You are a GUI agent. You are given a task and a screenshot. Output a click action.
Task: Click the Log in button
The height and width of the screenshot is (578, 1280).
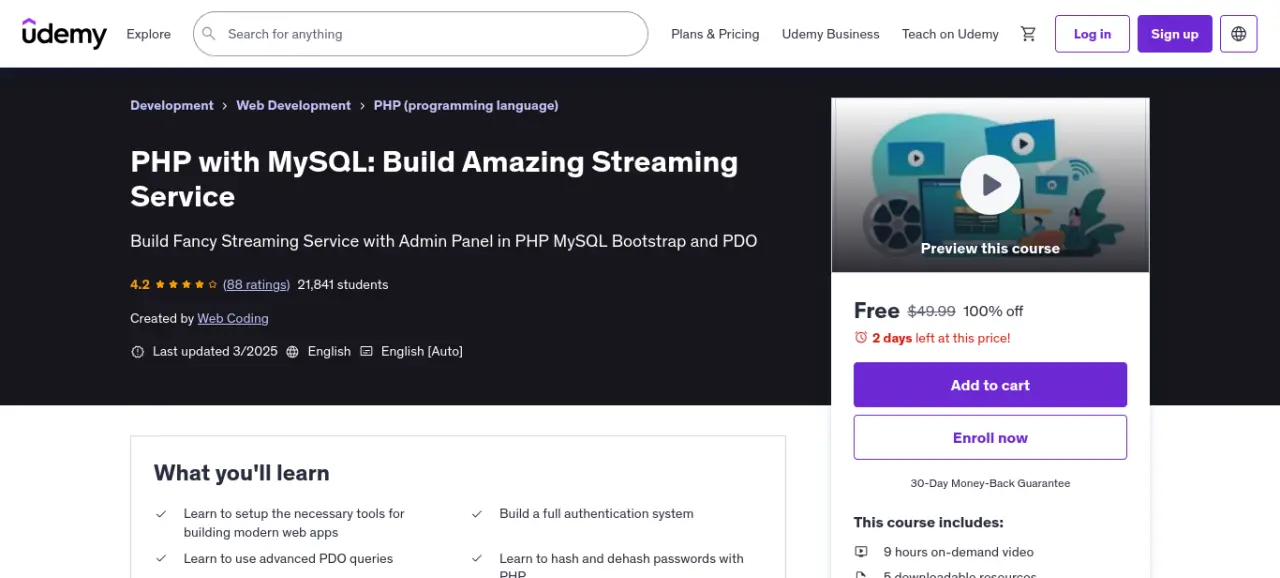pos(1092,34)
